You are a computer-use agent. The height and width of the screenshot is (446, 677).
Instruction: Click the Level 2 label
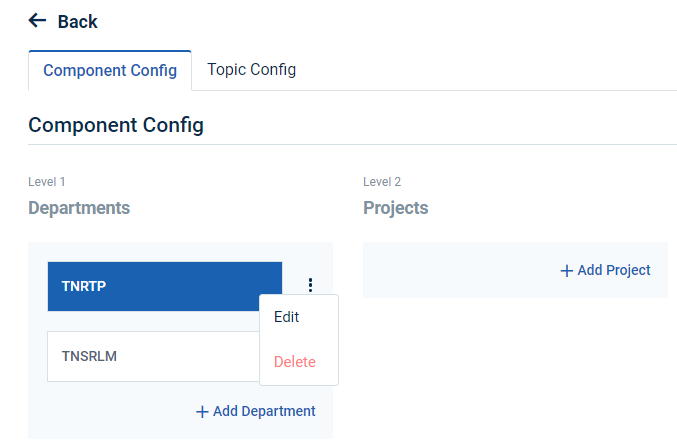coord(382,182)
